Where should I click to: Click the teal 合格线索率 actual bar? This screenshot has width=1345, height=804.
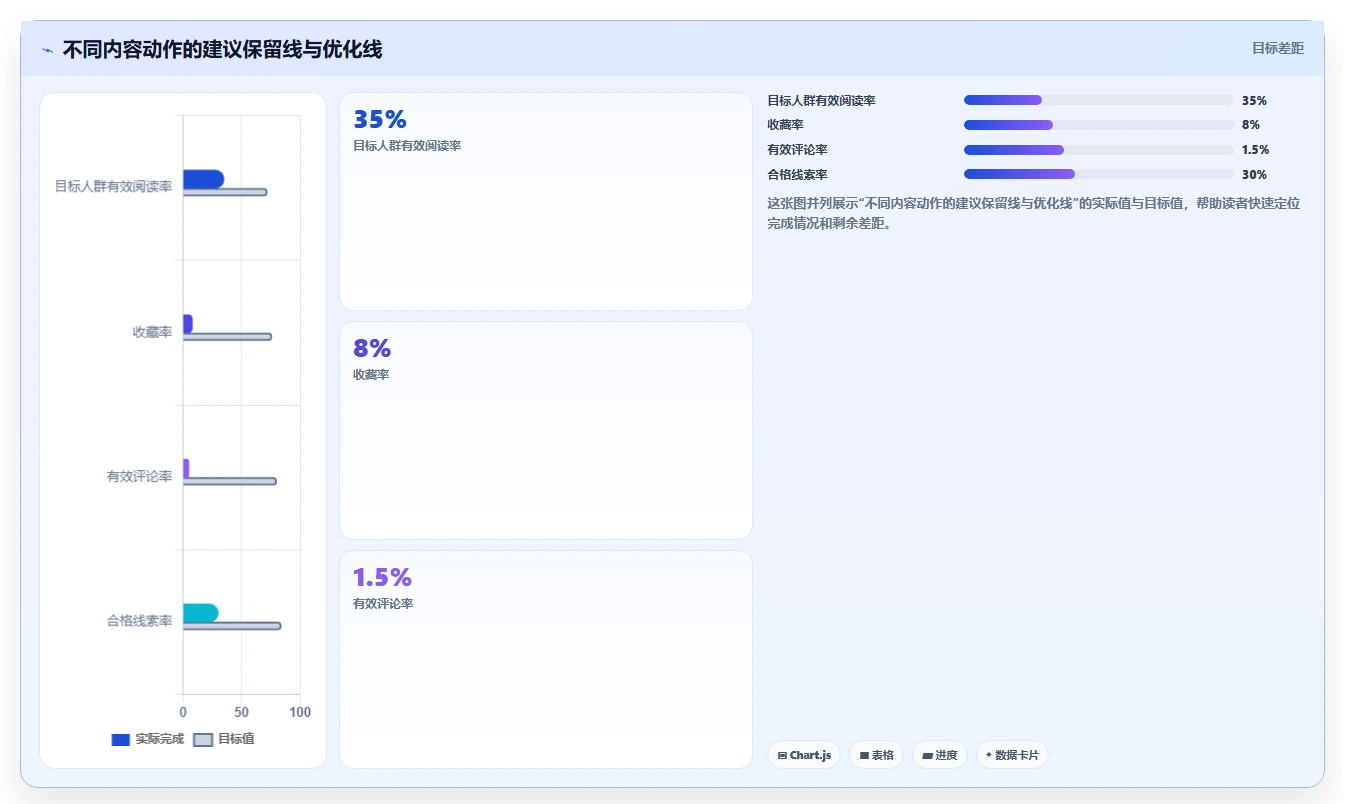[x=200, y=613]
